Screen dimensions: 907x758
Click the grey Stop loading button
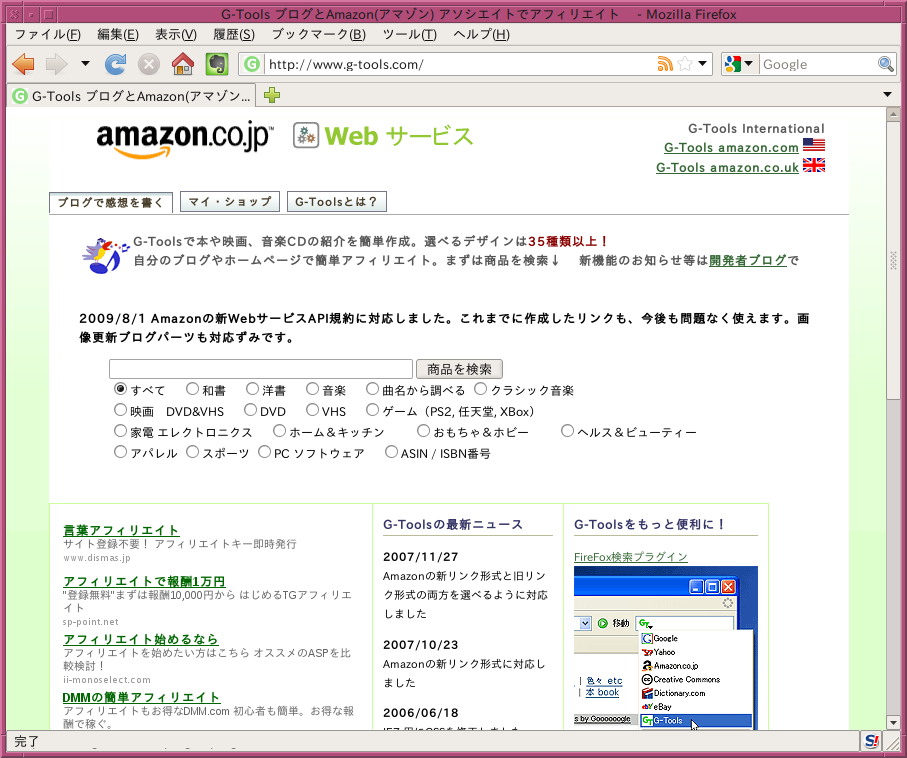149,64
